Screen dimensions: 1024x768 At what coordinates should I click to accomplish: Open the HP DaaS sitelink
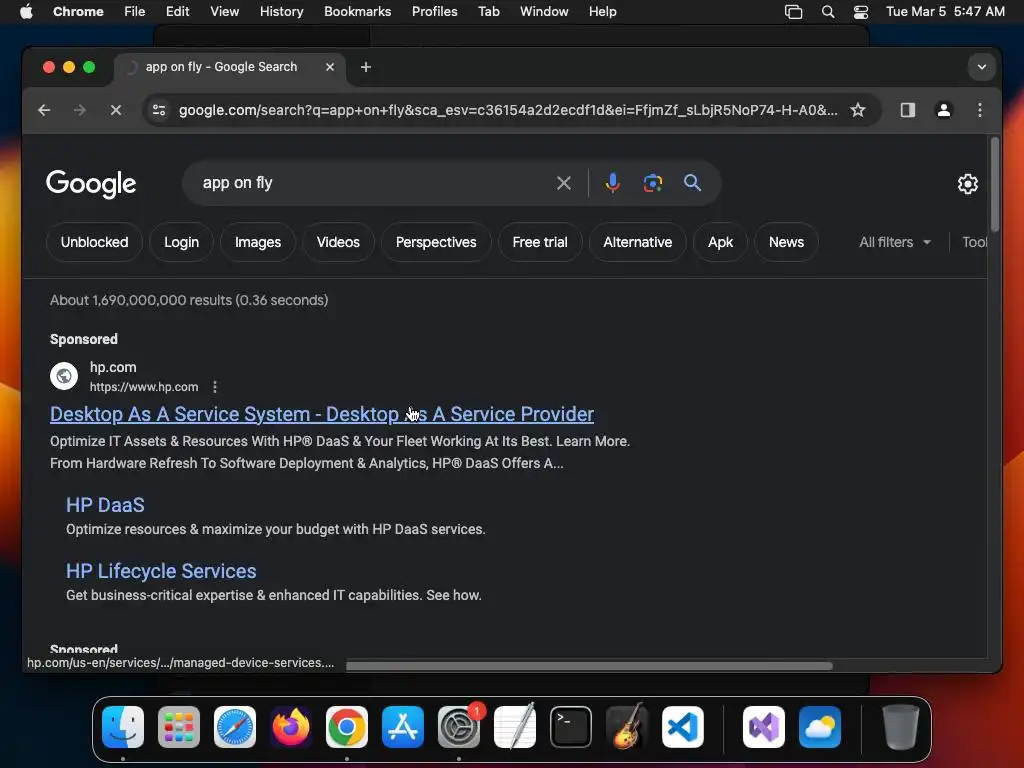(105, 505)
